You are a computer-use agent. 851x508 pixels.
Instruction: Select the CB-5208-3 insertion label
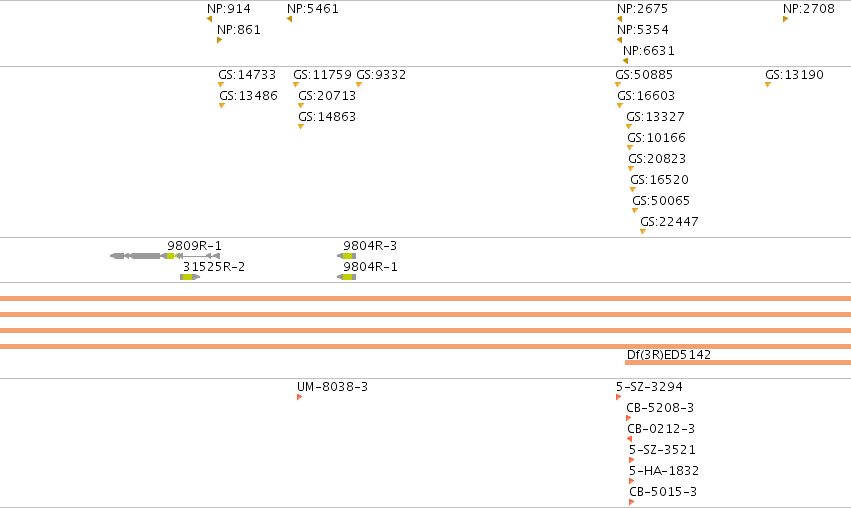pyautogui.click(x=660, y=408)
